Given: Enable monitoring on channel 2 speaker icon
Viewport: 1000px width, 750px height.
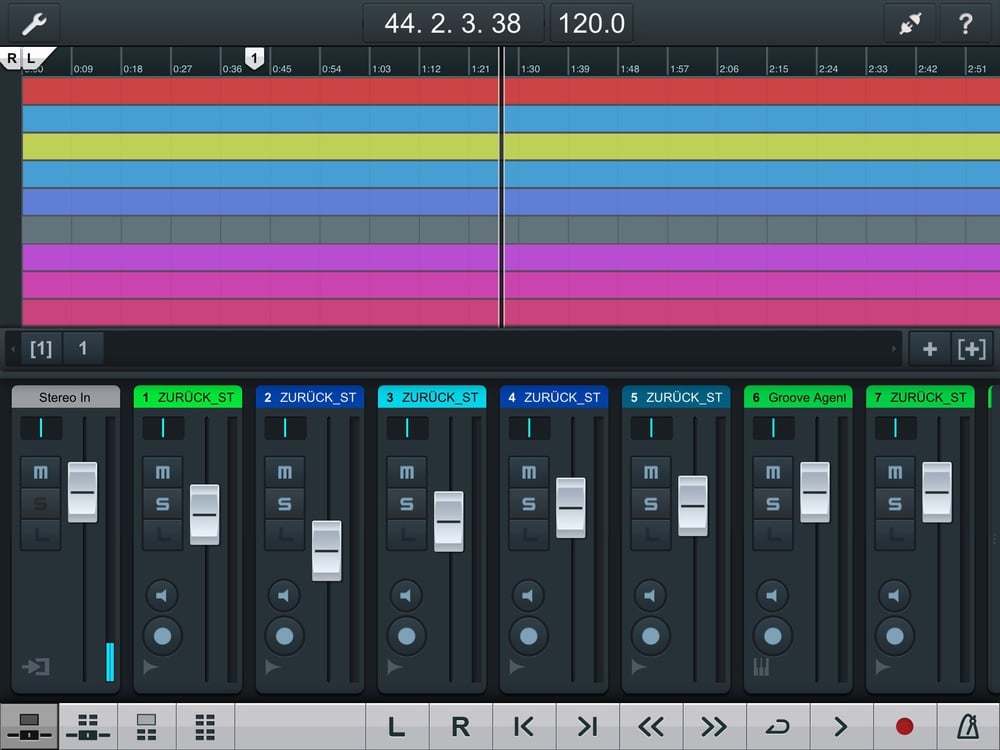Looking at the screenshot, I should click(x=284, y=596).
